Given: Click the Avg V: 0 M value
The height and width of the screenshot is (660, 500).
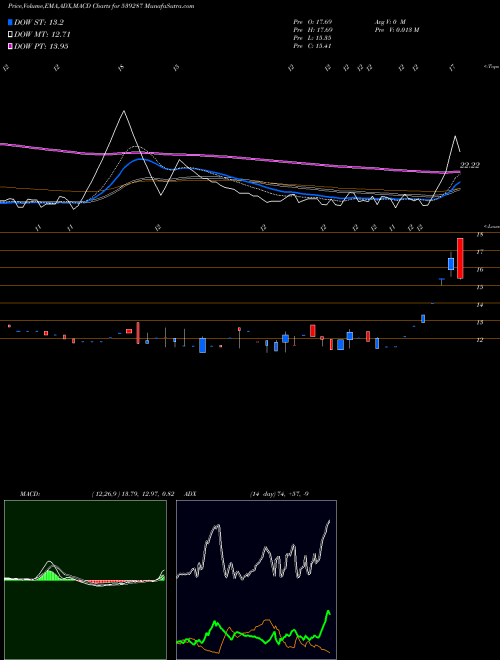Looking at the screenshot, I should 389,21.
